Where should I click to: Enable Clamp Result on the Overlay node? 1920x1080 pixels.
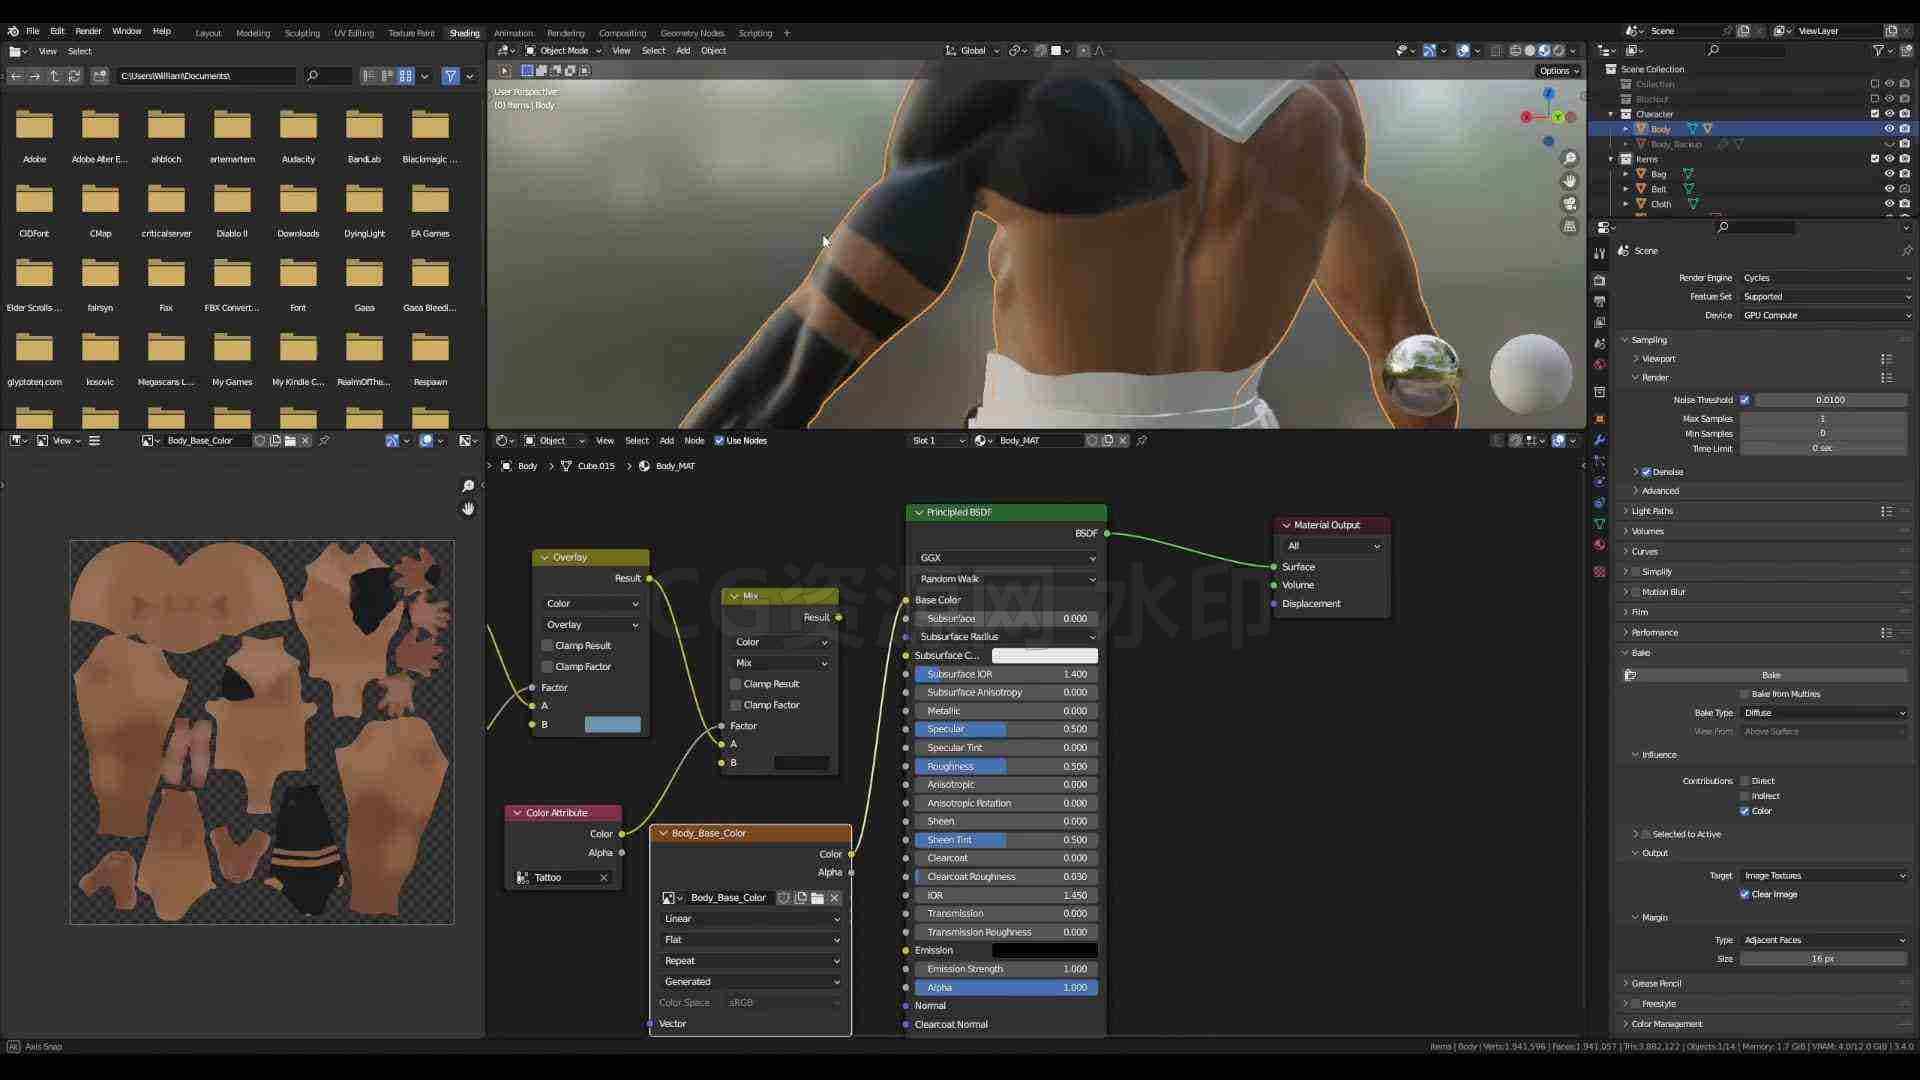point(547,646)
